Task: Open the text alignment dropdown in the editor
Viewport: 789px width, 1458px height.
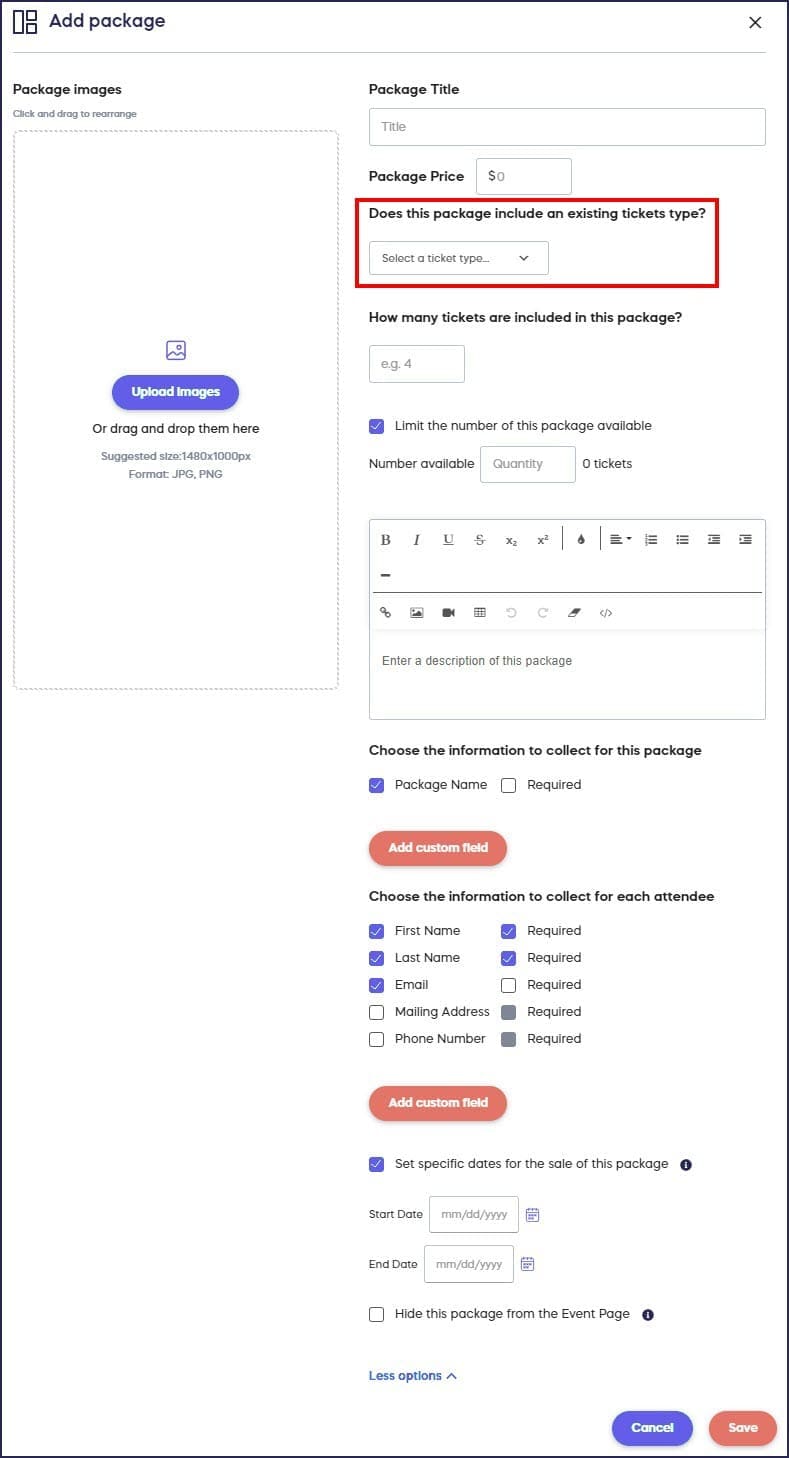Action: (620, 540)
